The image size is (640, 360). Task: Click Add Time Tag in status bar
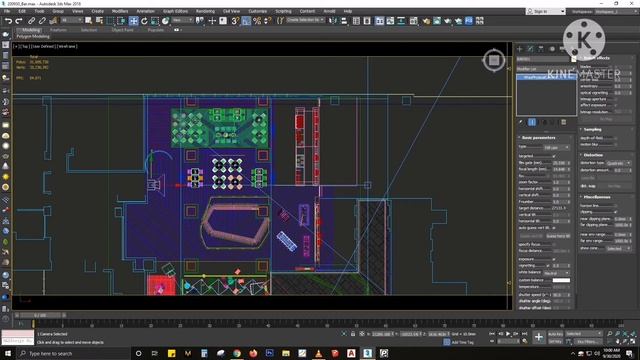point(462,342)
